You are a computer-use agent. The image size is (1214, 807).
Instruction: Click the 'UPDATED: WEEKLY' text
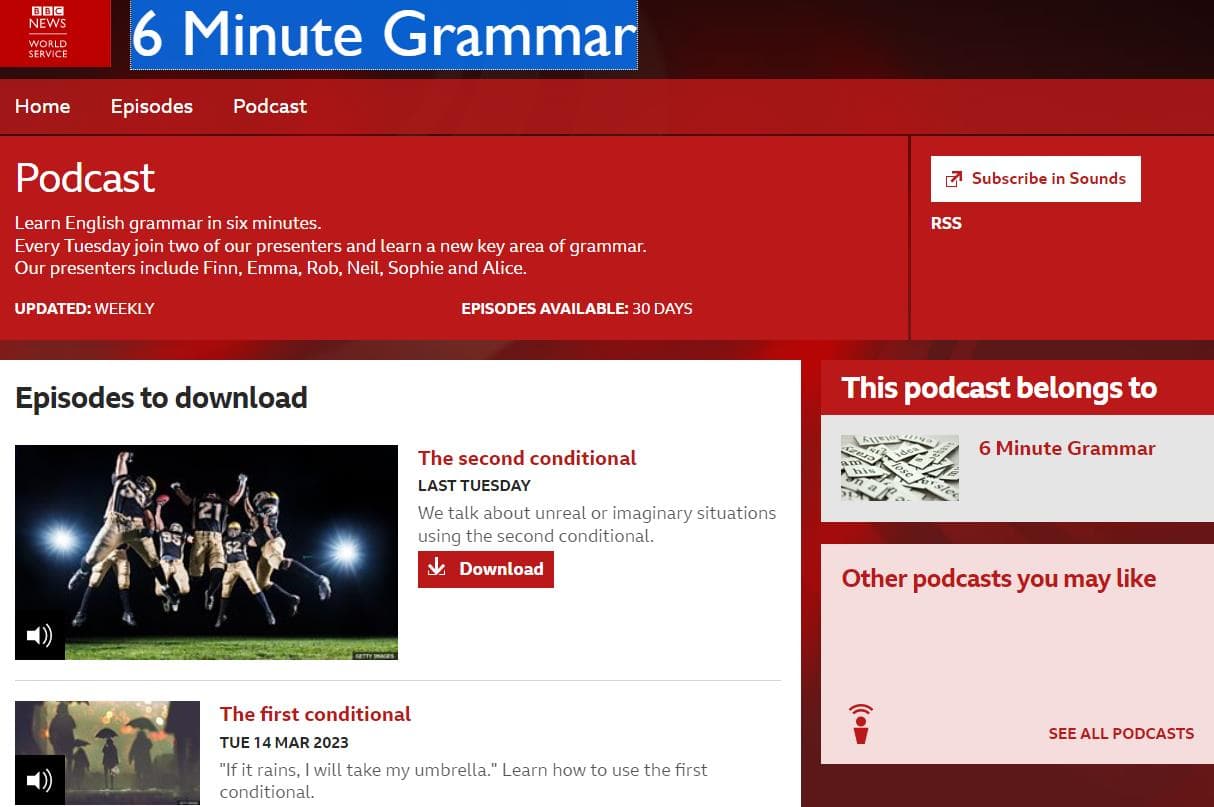85,308
